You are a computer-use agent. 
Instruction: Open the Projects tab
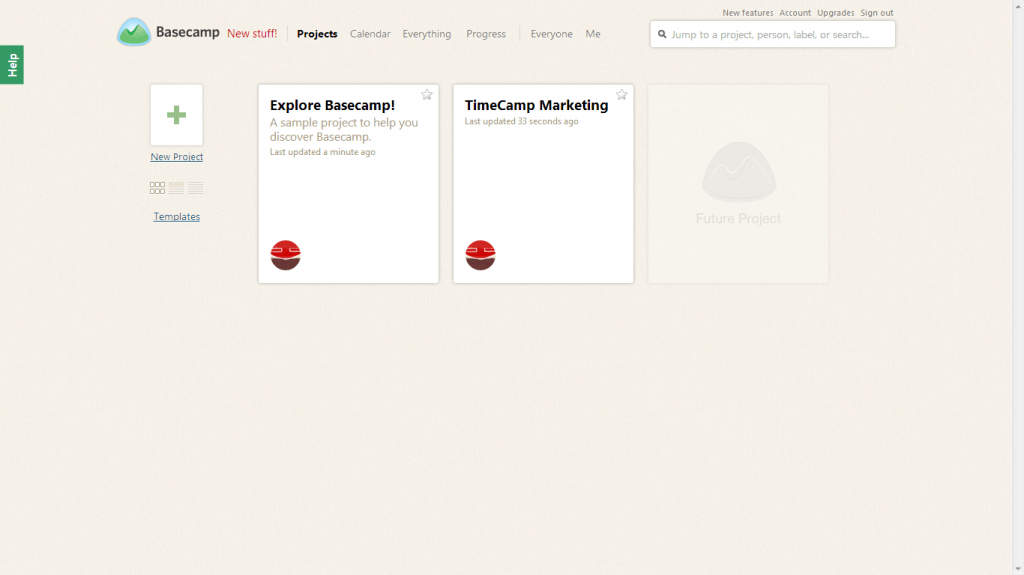[317, 34]
